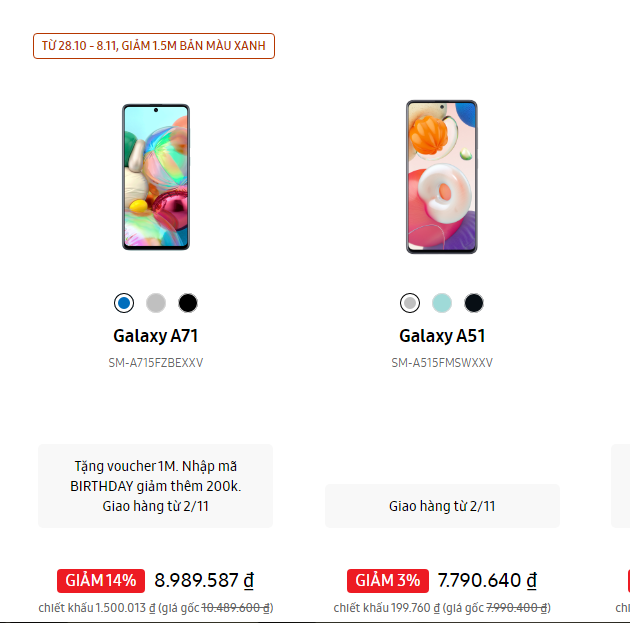Click the SM-A715FZBEXXV model code
Image resolution: width=630 pixels, height=630 pixels.
[x=155, y=363]
